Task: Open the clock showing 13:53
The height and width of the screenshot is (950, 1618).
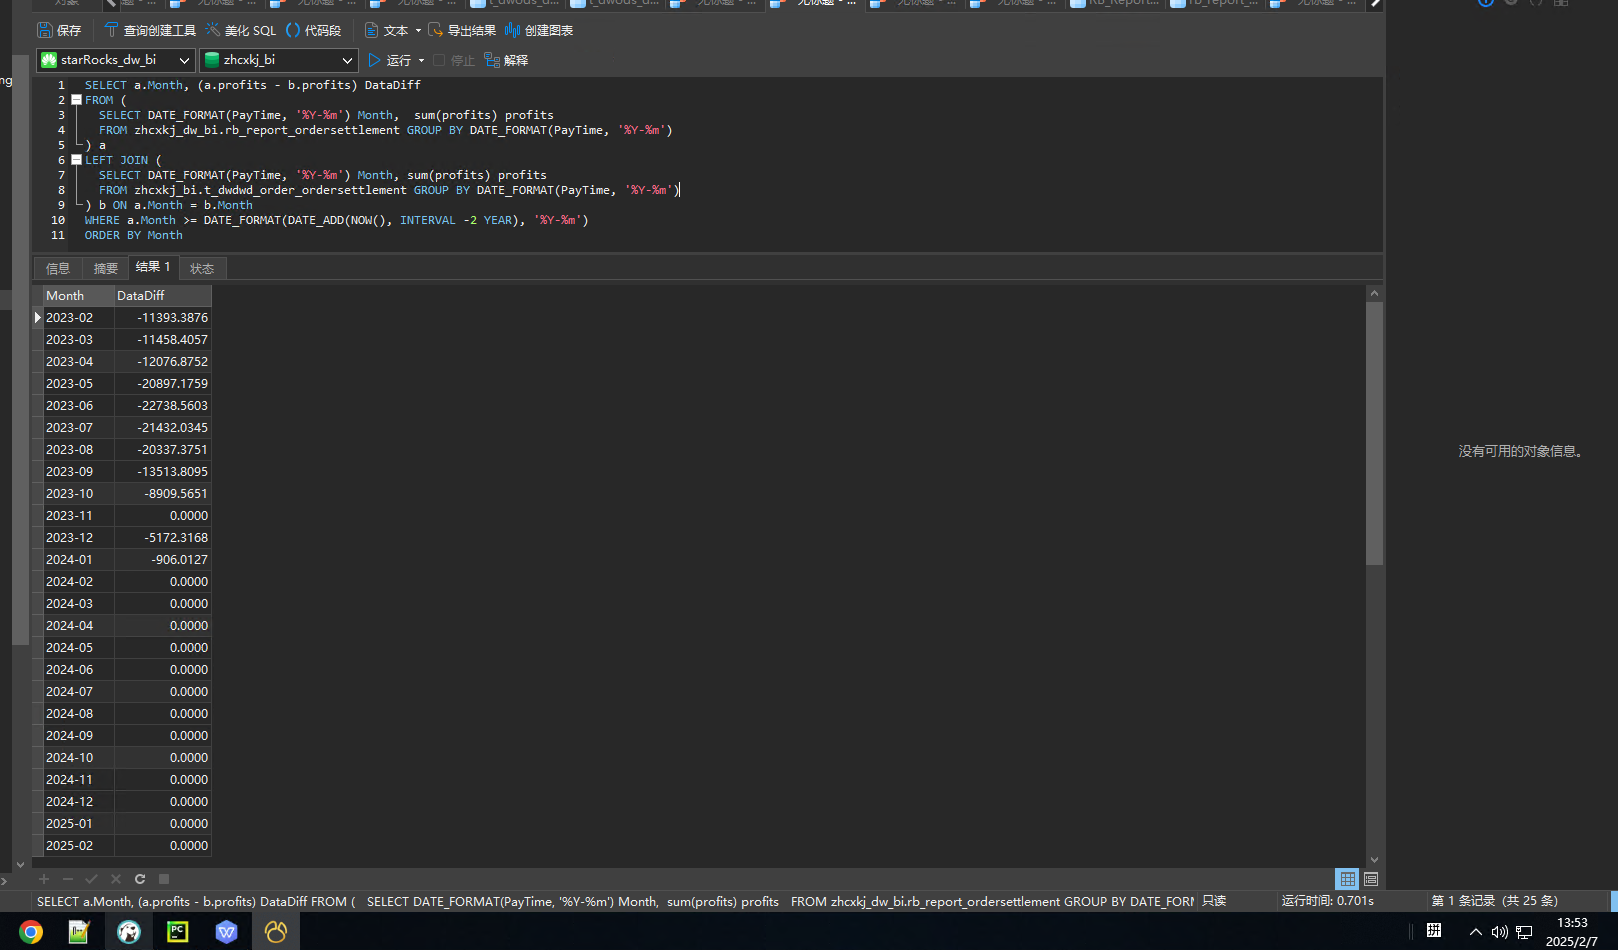Action: coord(1572,932)
